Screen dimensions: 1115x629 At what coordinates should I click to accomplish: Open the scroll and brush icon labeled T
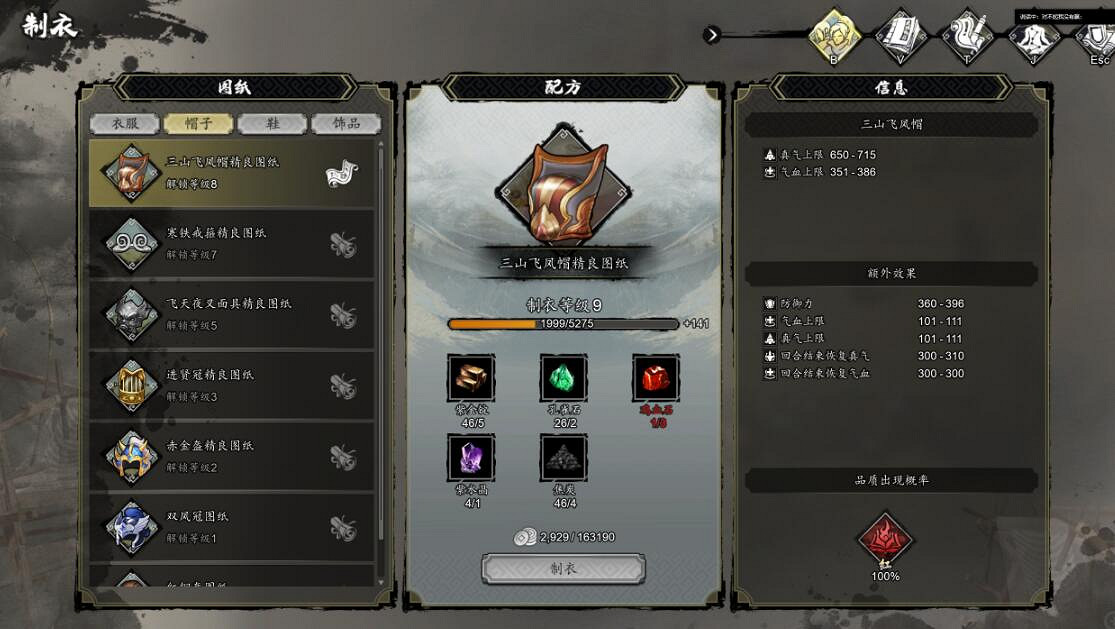967,36
